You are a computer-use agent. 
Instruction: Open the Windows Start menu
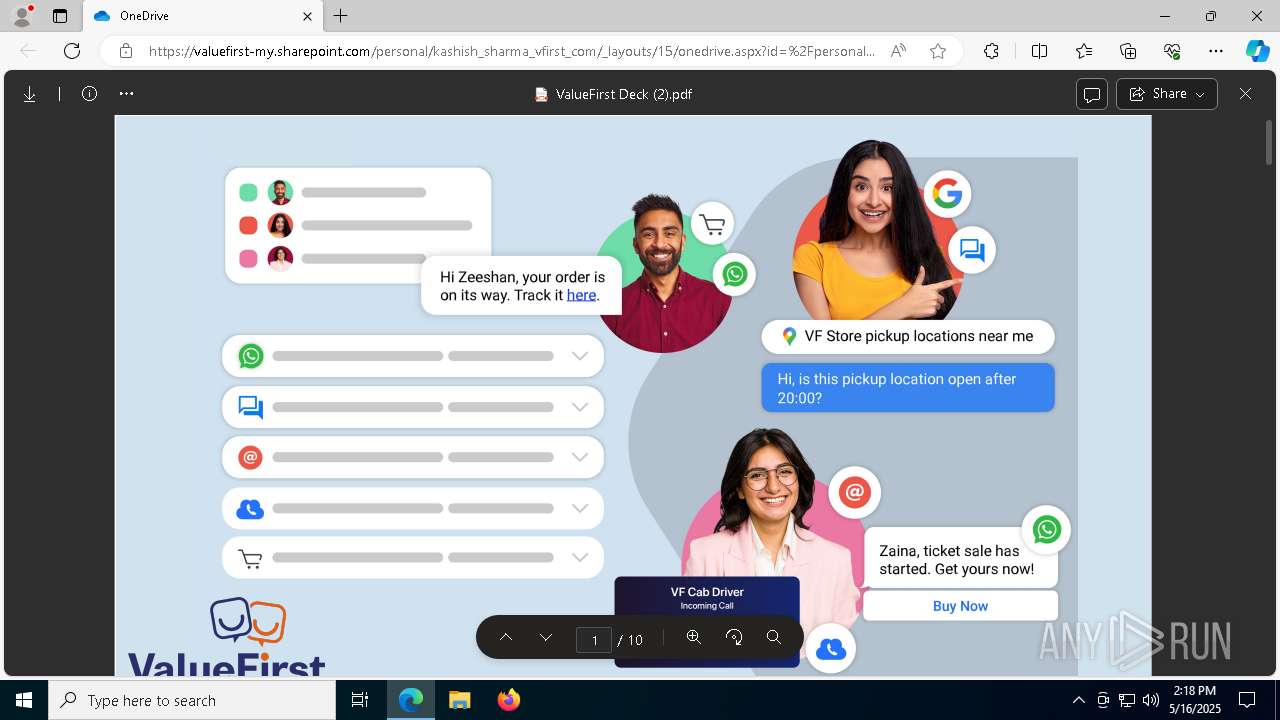tap(24, 700)
